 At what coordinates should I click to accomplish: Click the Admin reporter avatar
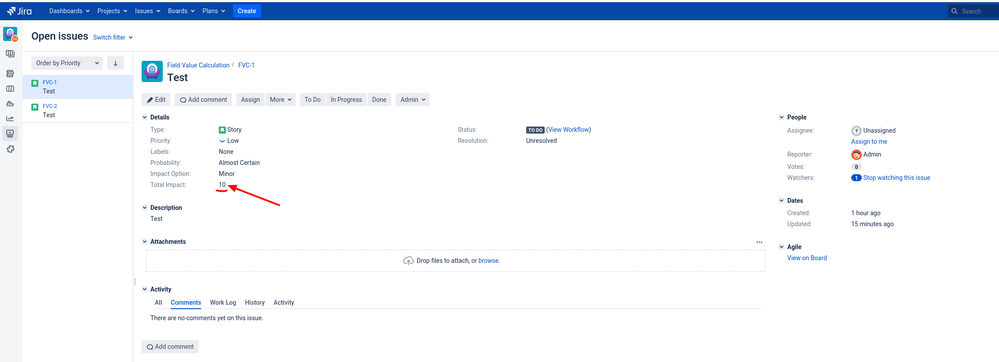pos(856,155)
